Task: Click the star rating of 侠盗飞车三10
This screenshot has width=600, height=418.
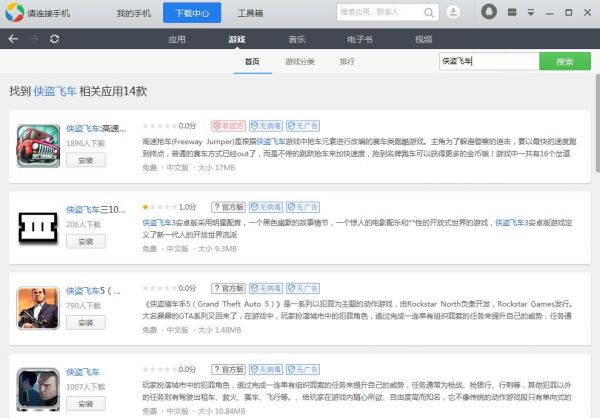Action: (160, 207)
